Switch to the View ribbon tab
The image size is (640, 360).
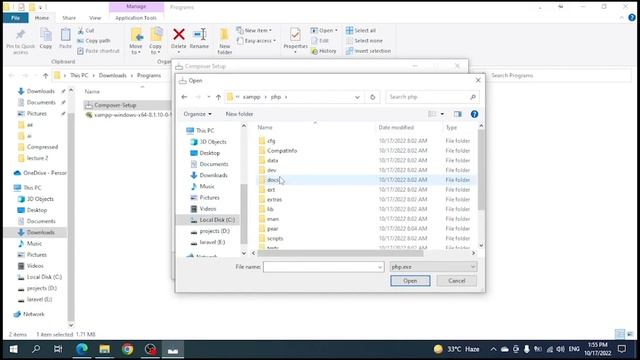(x=95, y=18)
